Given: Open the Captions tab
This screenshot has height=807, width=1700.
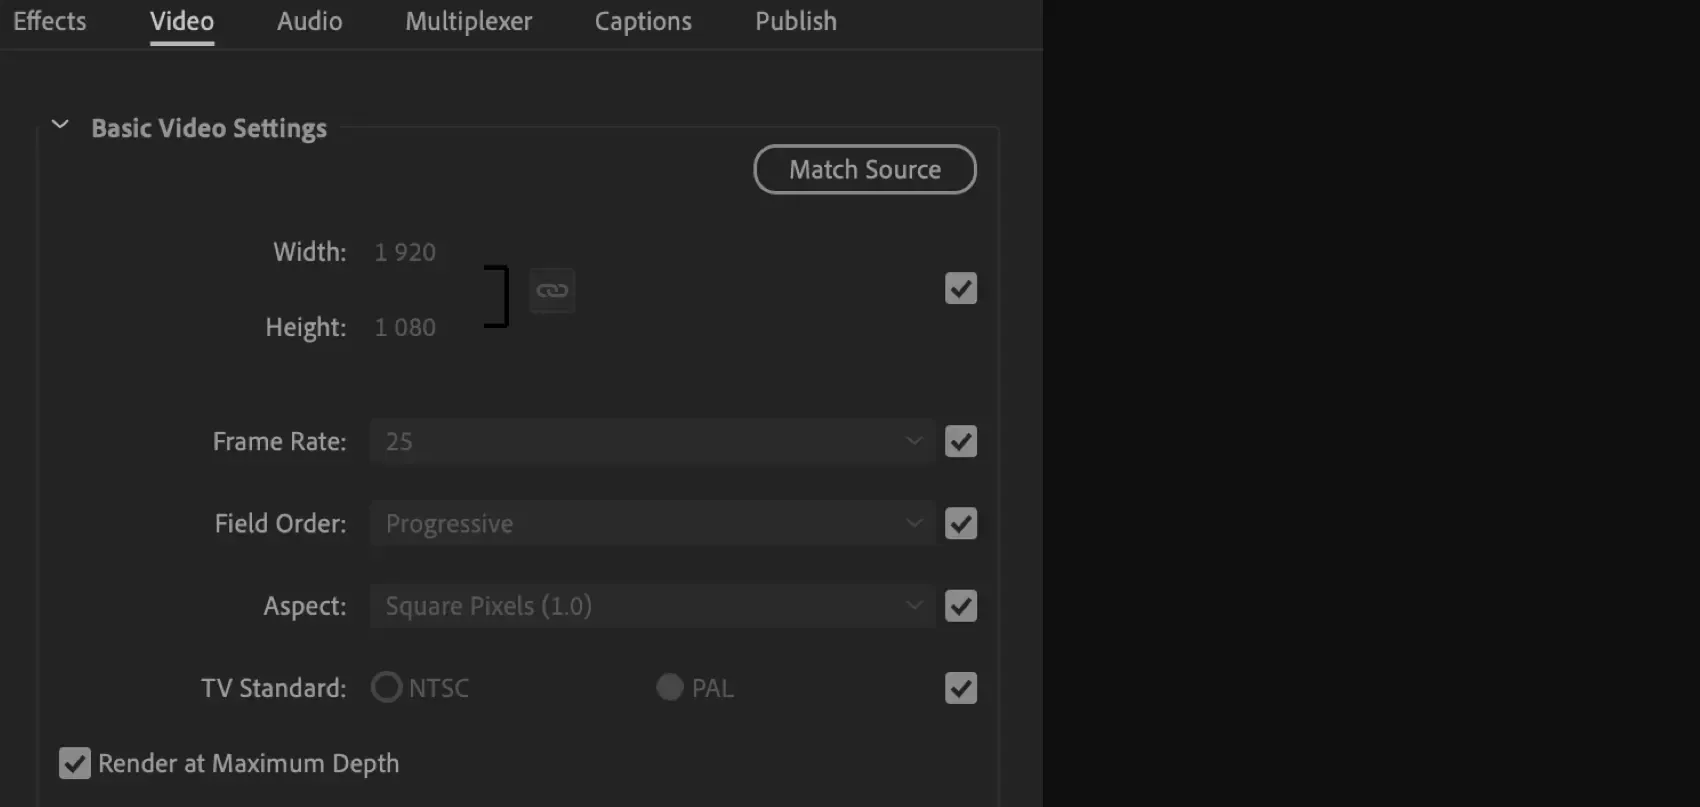Looking at the screenshot, I should [642, 21].
